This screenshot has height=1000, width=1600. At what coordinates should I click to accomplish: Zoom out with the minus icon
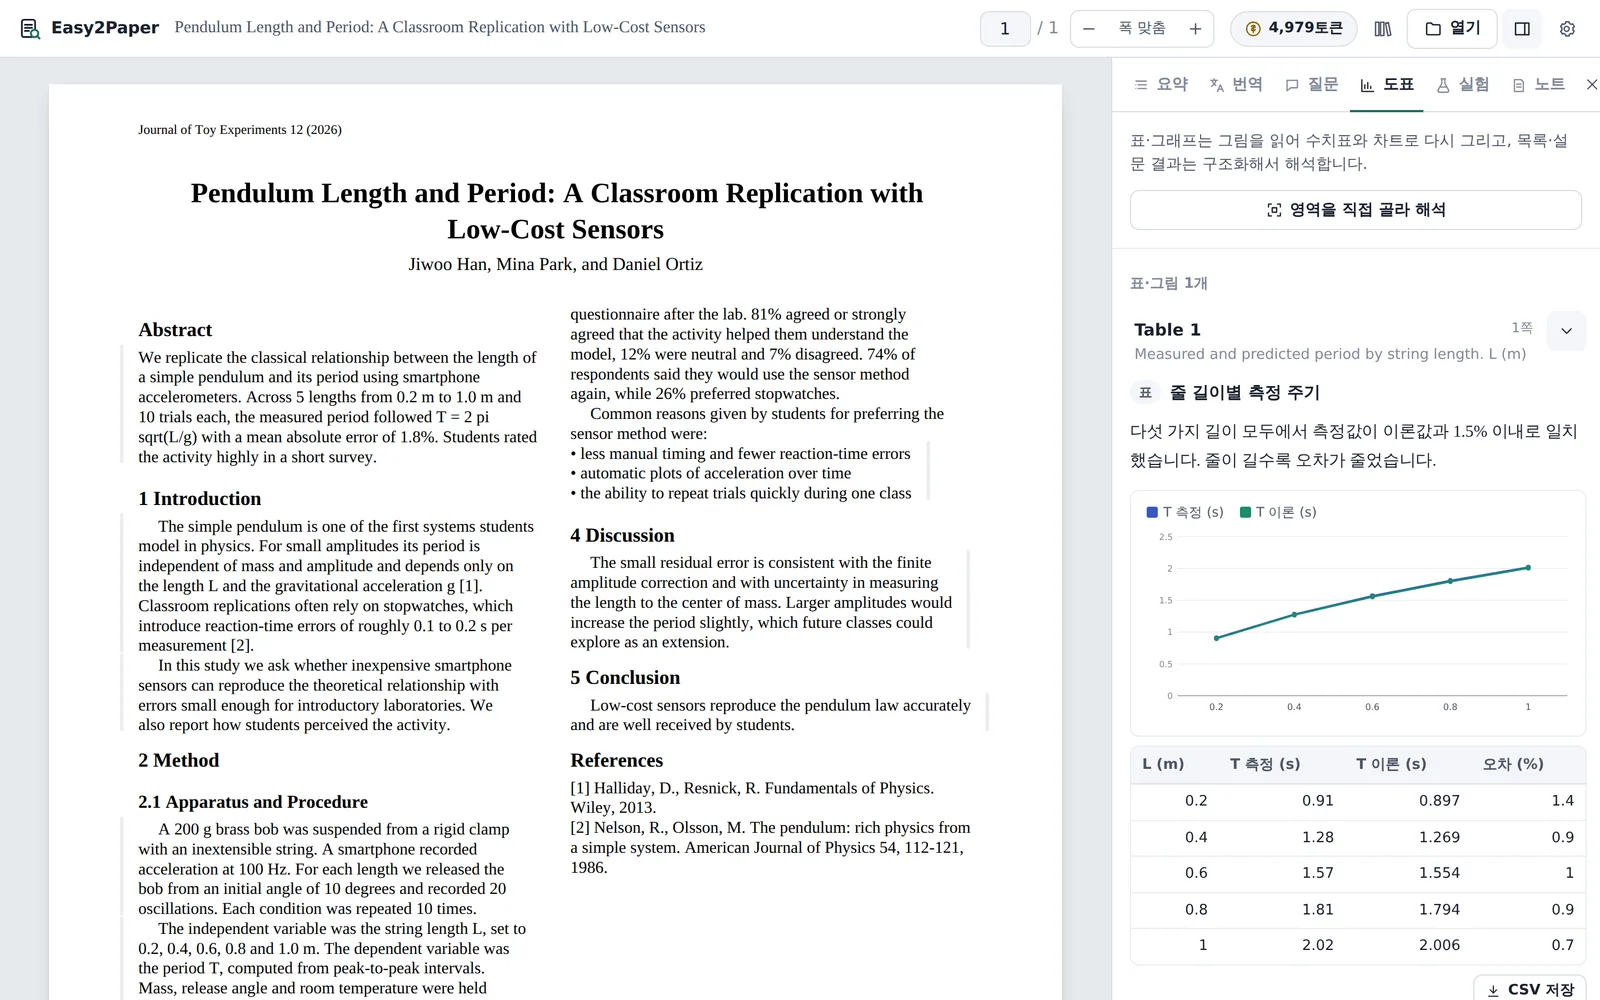coord(1089,29)
